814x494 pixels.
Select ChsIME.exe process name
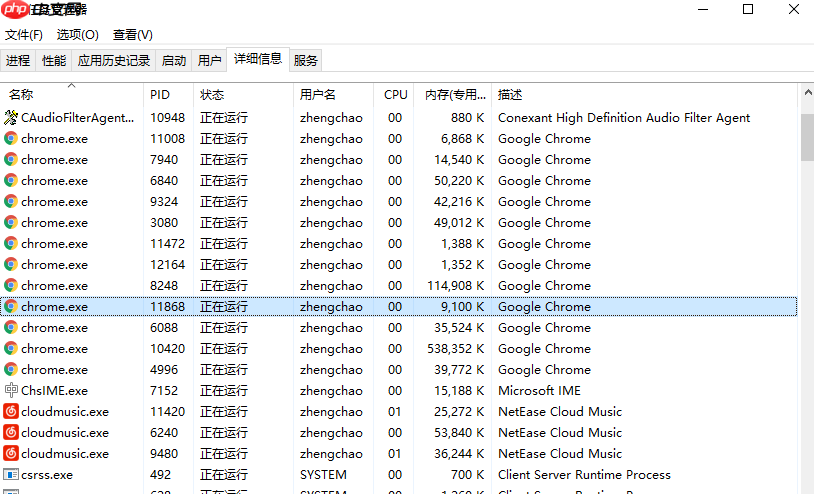pyautogui.click(x=55, y=390)
